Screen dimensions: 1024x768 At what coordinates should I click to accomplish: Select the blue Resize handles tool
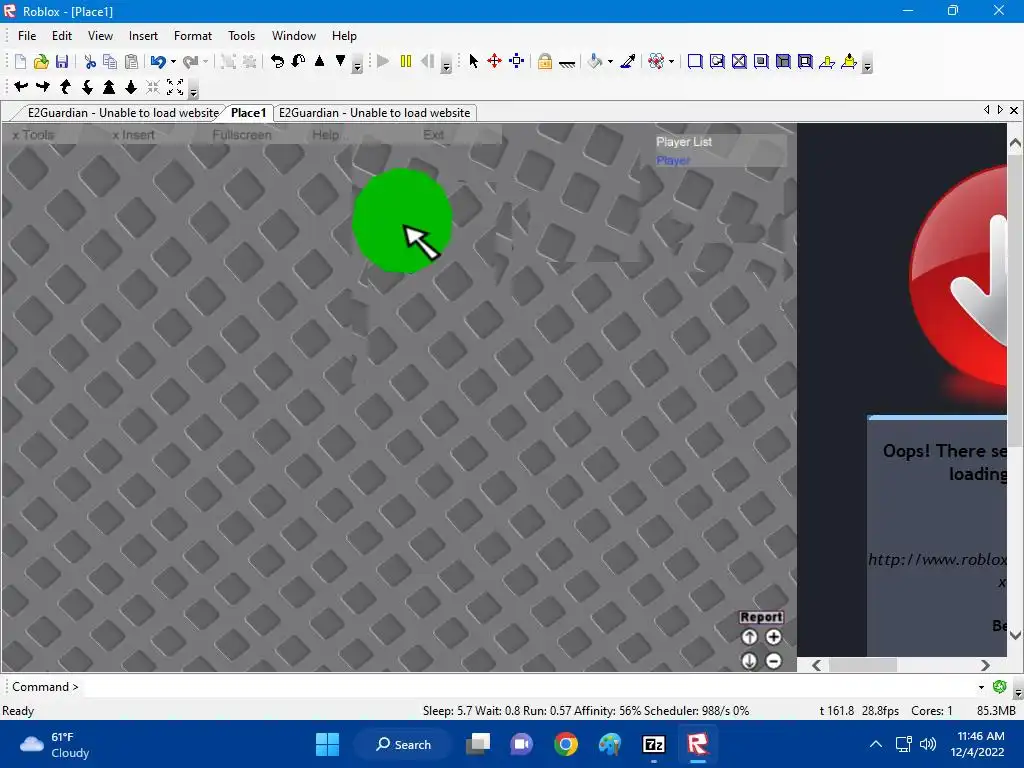click(517, 61)
